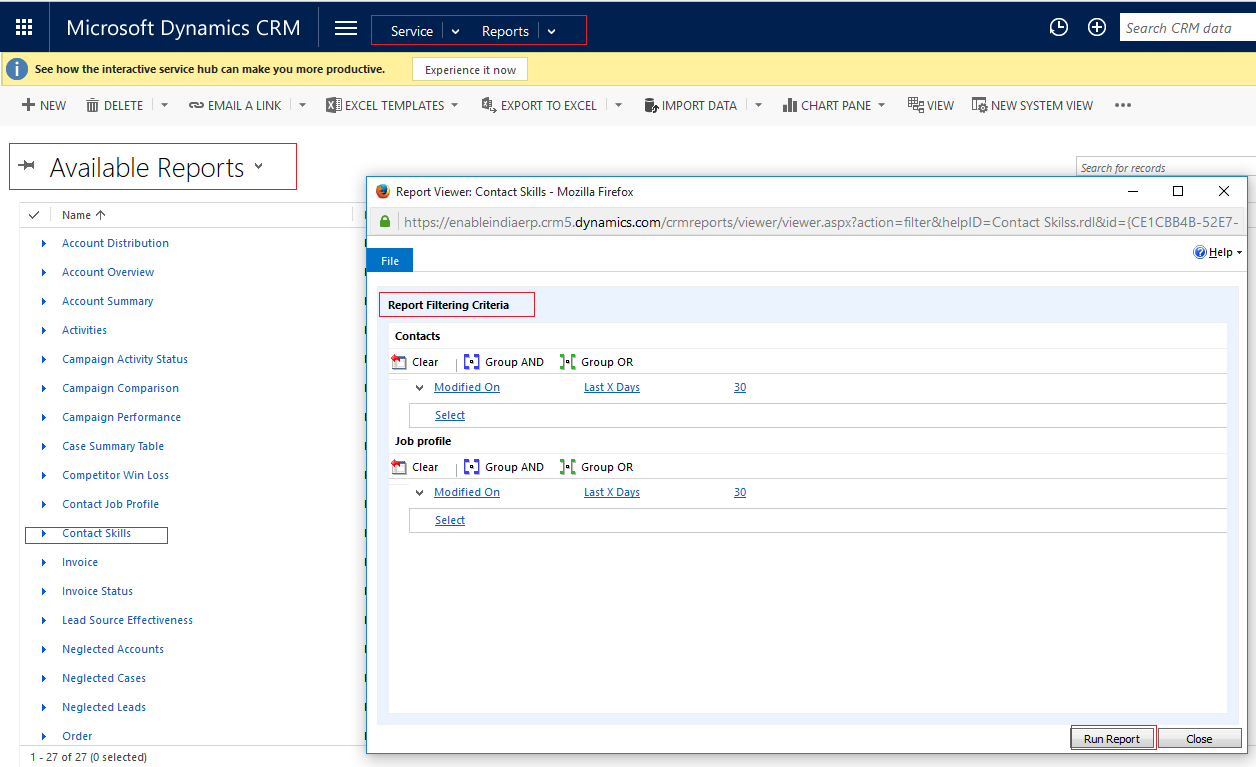This screenshot has height=767, width=1256.
Task: Click Reports in the navigation bar
Action: click(x=505, y=31)
